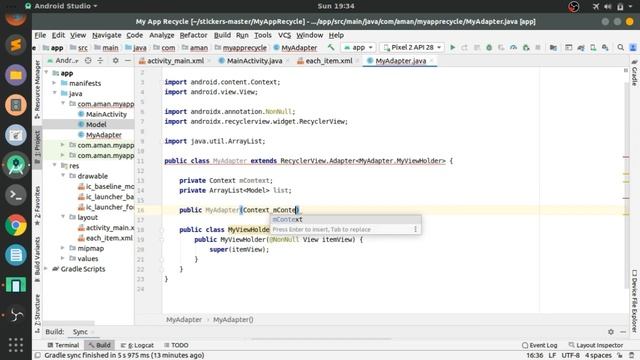Open the Analyze menu
640x360 pixels.
[x=162, y=35]
